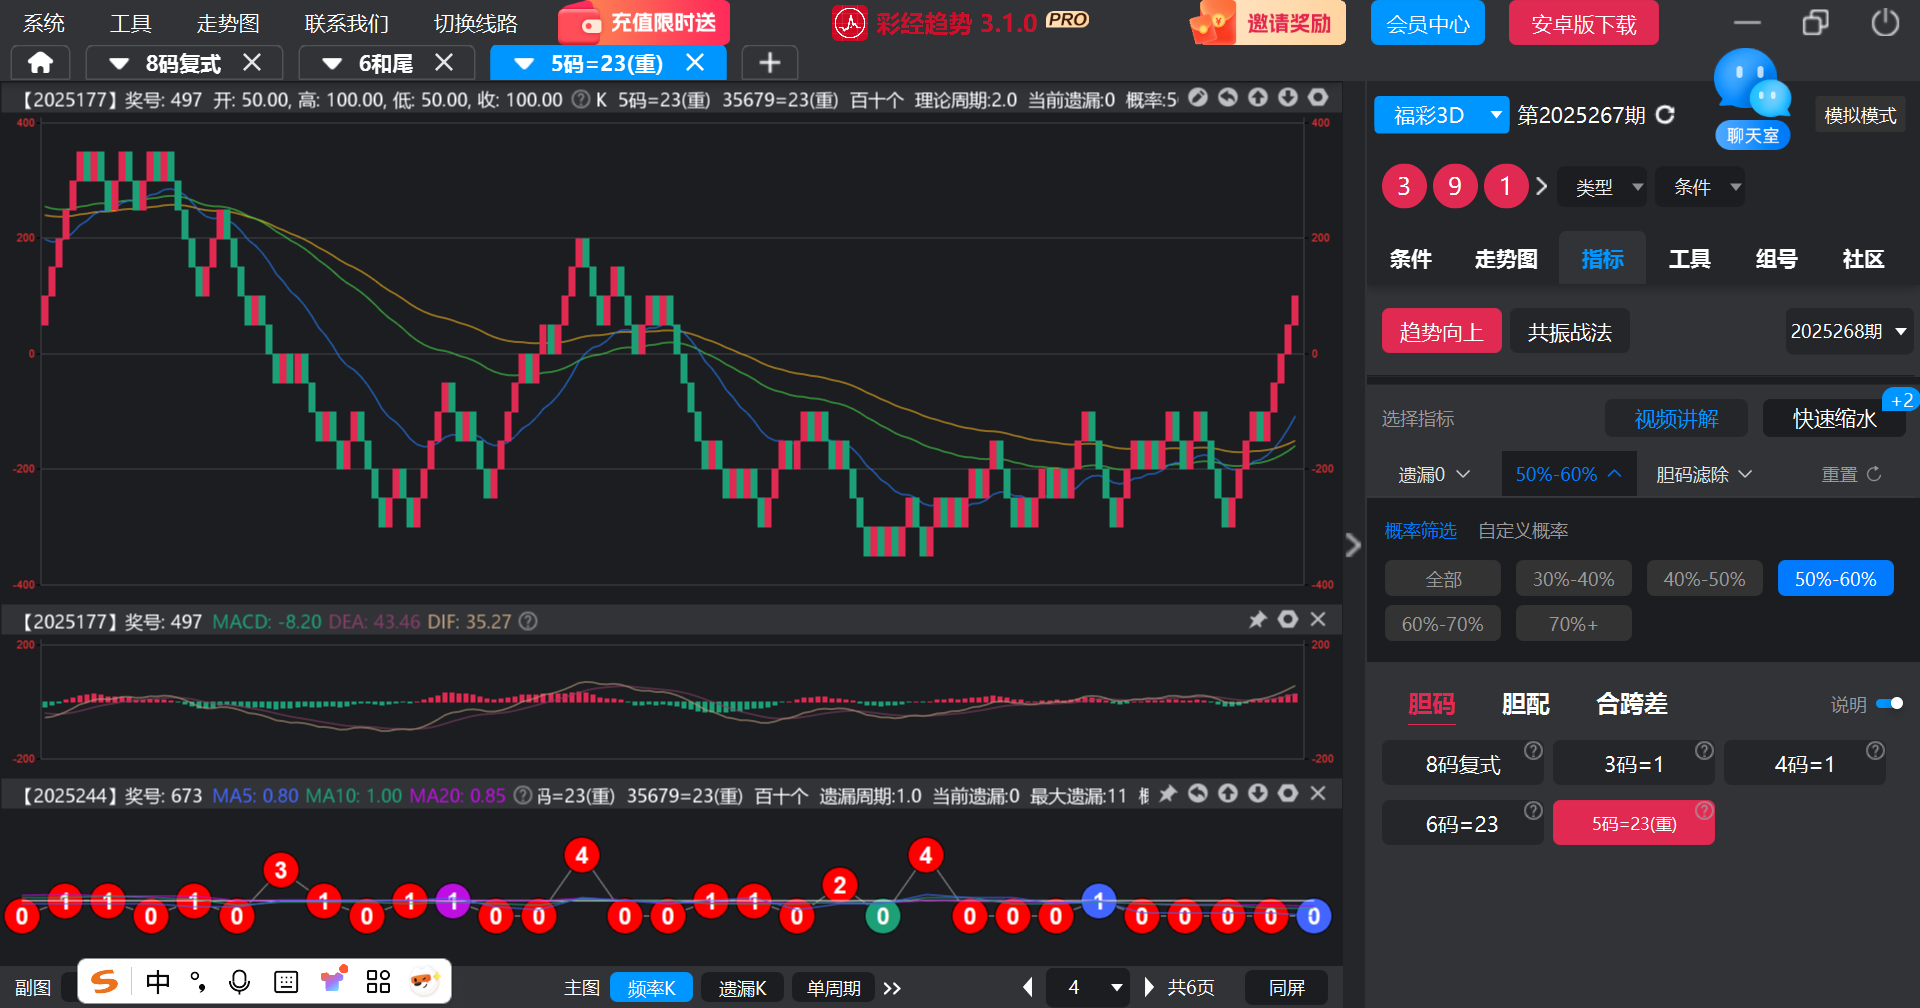1920x1008 pixels.
Task: Click the microphone icon in the Sogou toolbar
Action: click(239, 982)
